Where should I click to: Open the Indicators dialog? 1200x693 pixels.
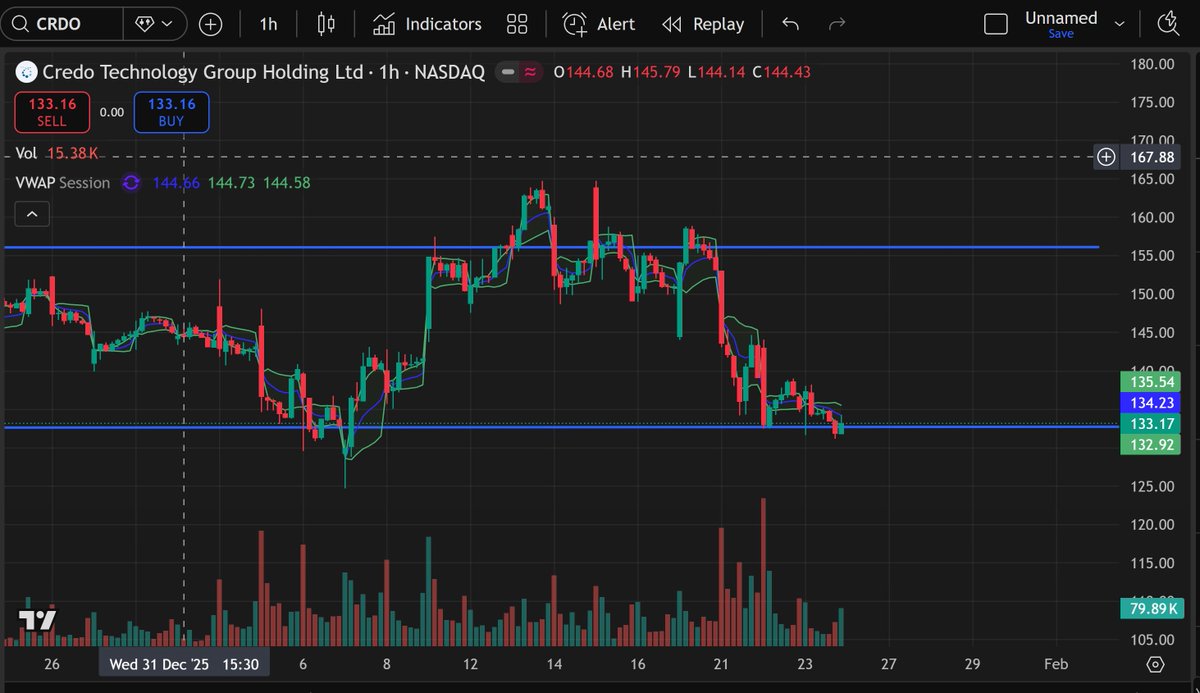click(427, 24)
